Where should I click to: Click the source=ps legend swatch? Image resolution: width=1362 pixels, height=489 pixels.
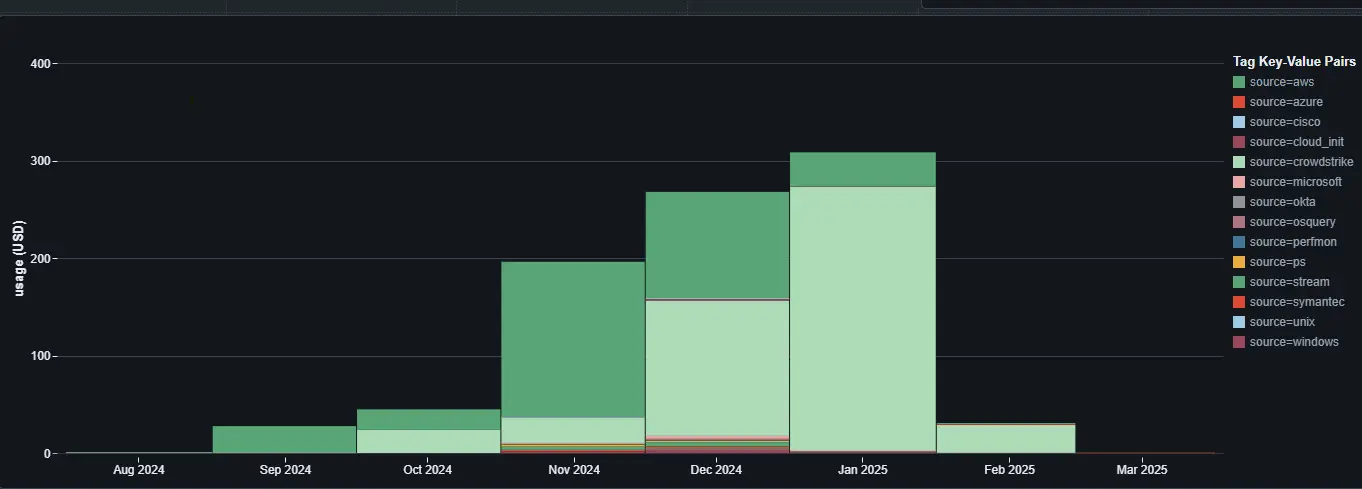(x=1239, y=262)
